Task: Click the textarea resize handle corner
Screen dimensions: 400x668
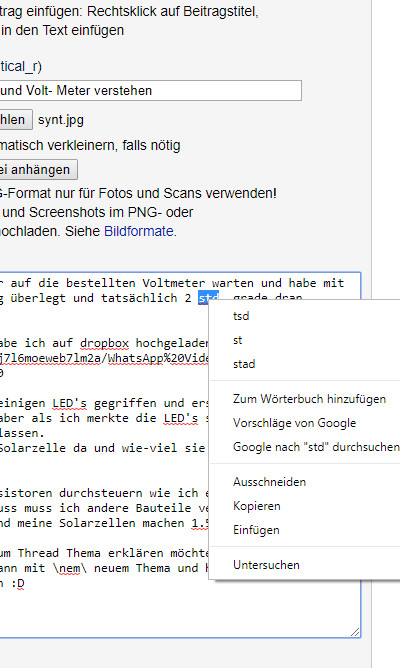Action: tap(355, 632)
